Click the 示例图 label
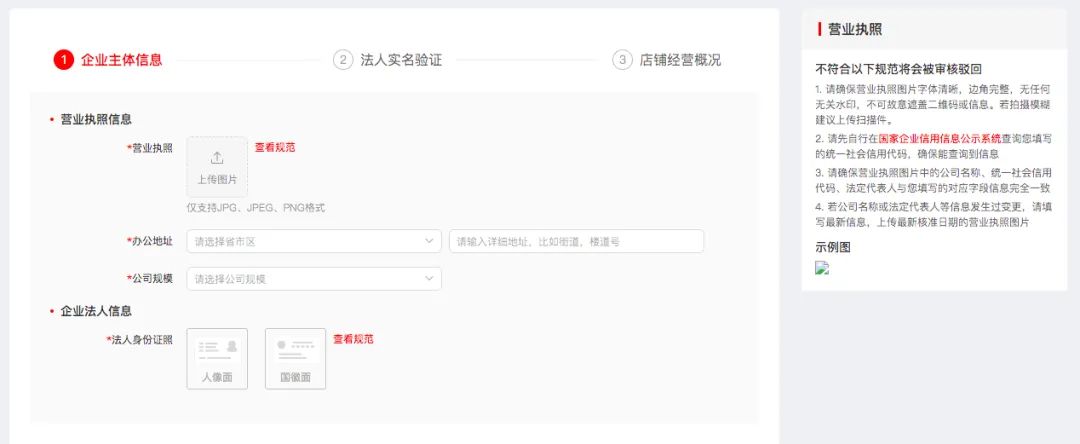The image size is (1080, 444). pos(833,248)
